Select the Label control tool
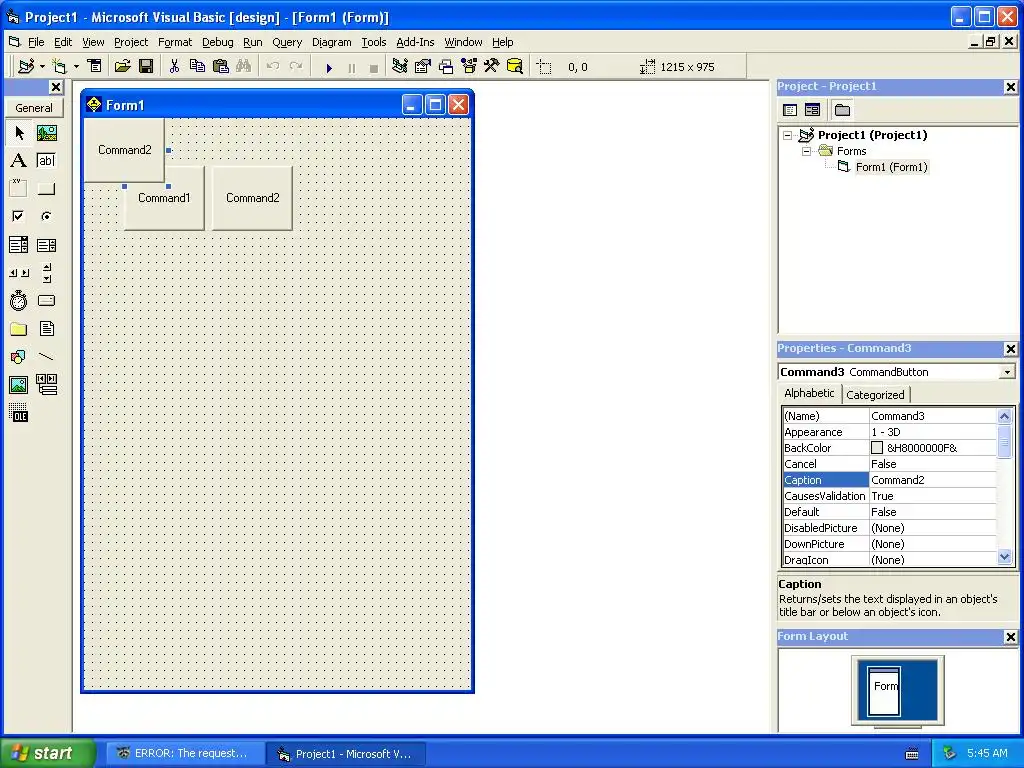This screenshot has height=768, width=1024. click(x=19, y=161)
